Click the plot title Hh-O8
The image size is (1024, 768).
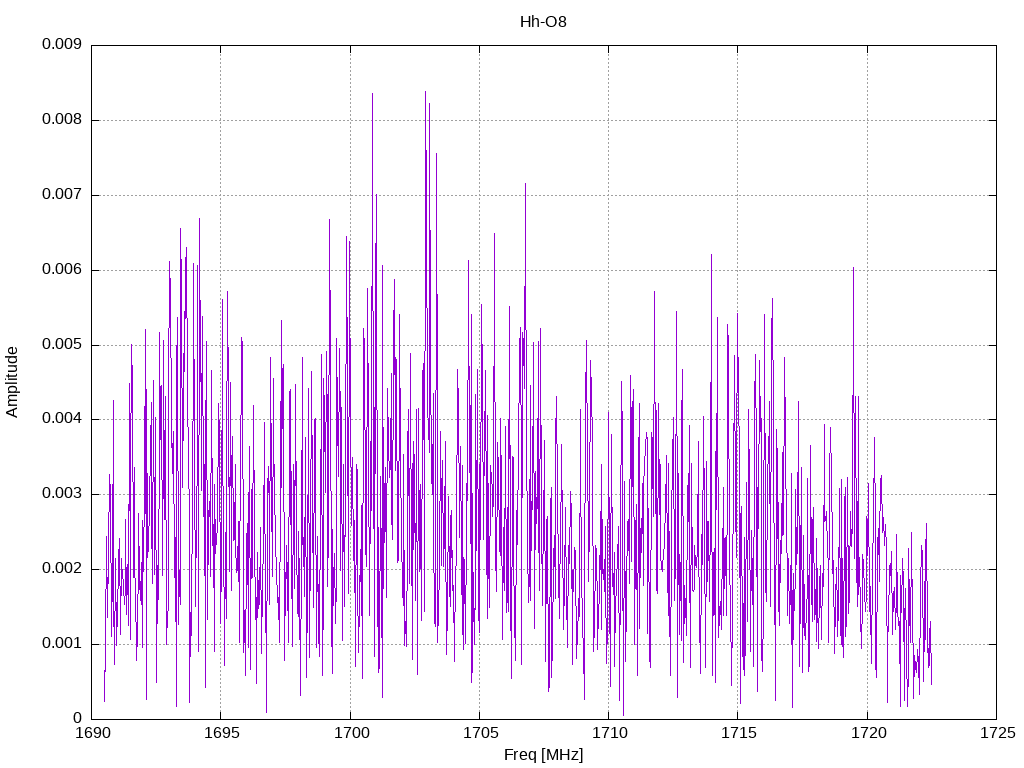point(543,22)
